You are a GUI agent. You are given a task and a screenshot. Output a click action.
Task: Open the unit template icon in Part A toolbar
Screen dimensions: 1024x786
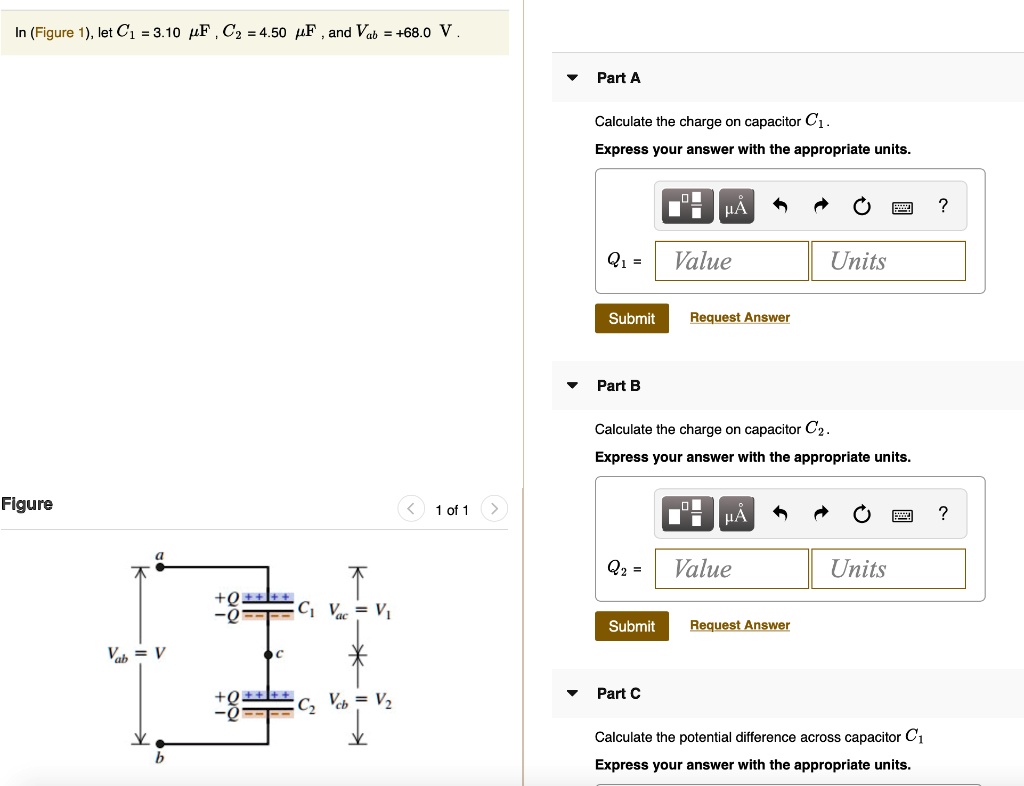click(687, 206)
